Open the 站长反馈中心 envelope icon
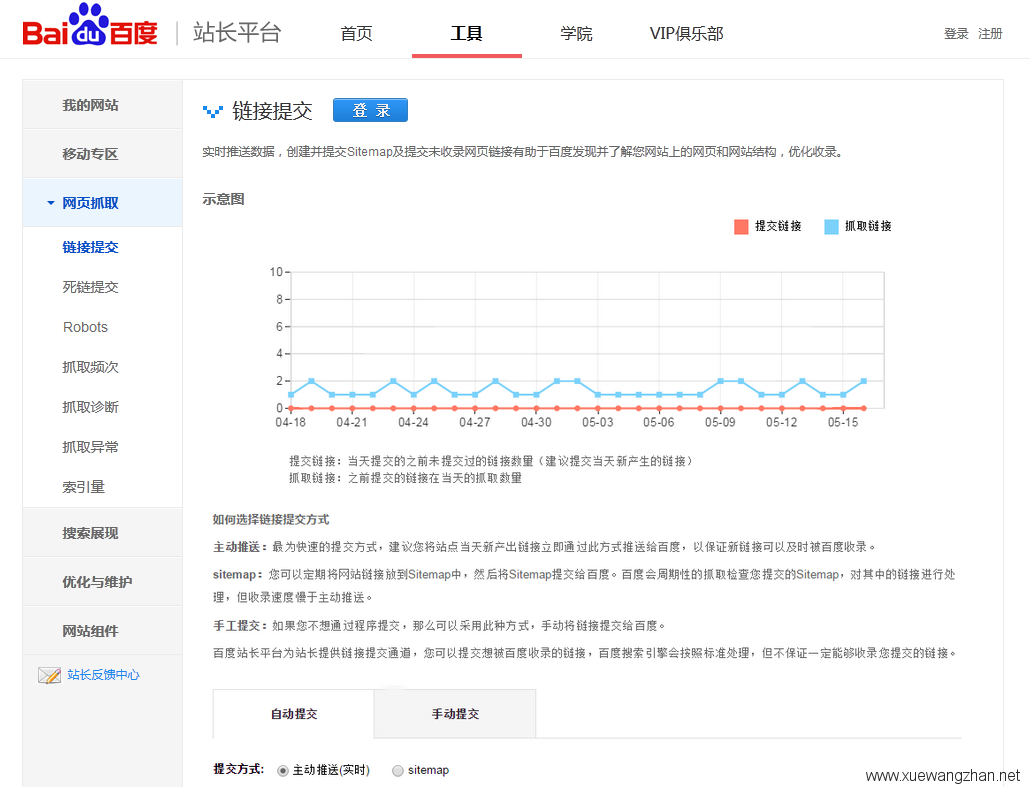 click(x=49, y=675)
